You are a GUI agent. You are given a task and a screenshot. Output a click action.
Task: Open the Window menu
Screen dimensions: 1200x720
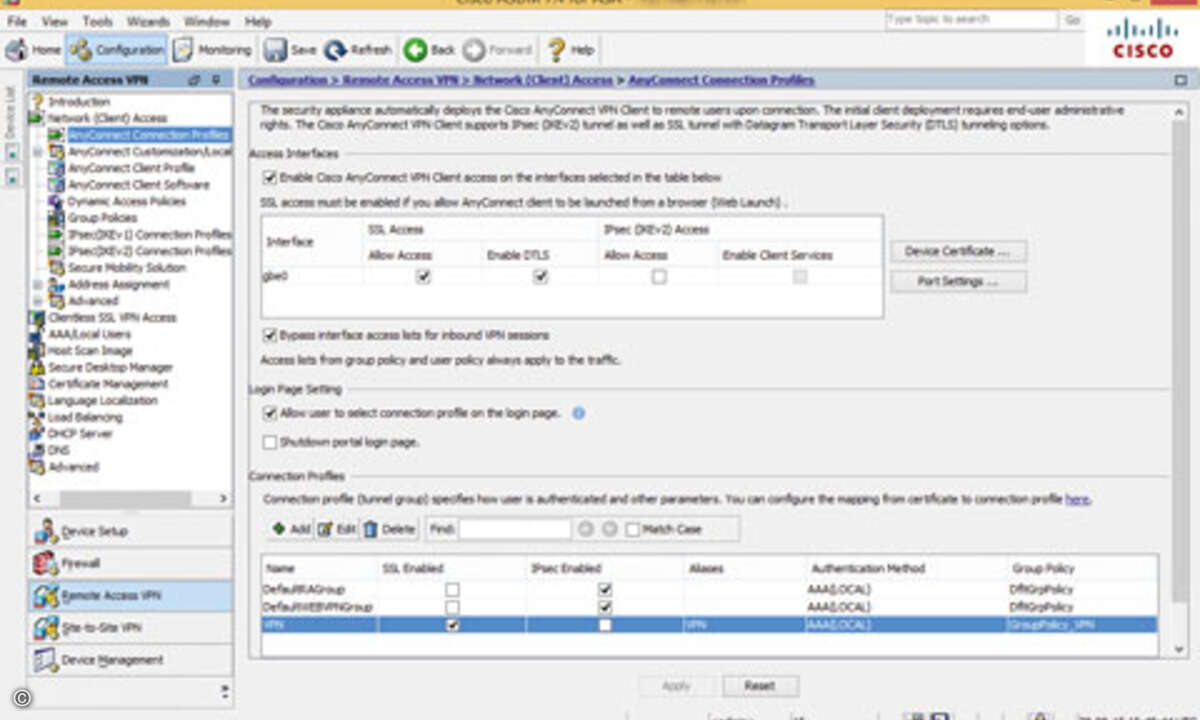click(208, 21)
